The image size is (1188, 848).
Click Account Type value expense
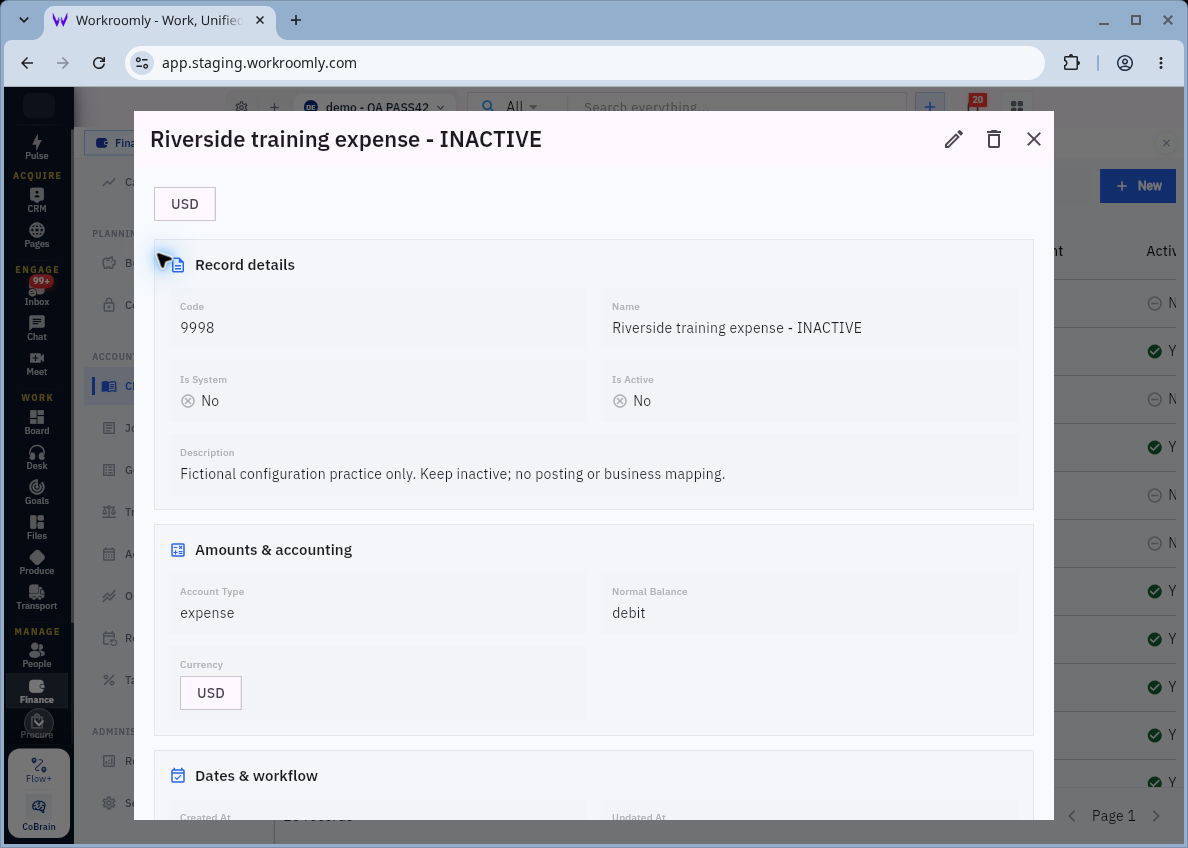(x=207, y=612)
